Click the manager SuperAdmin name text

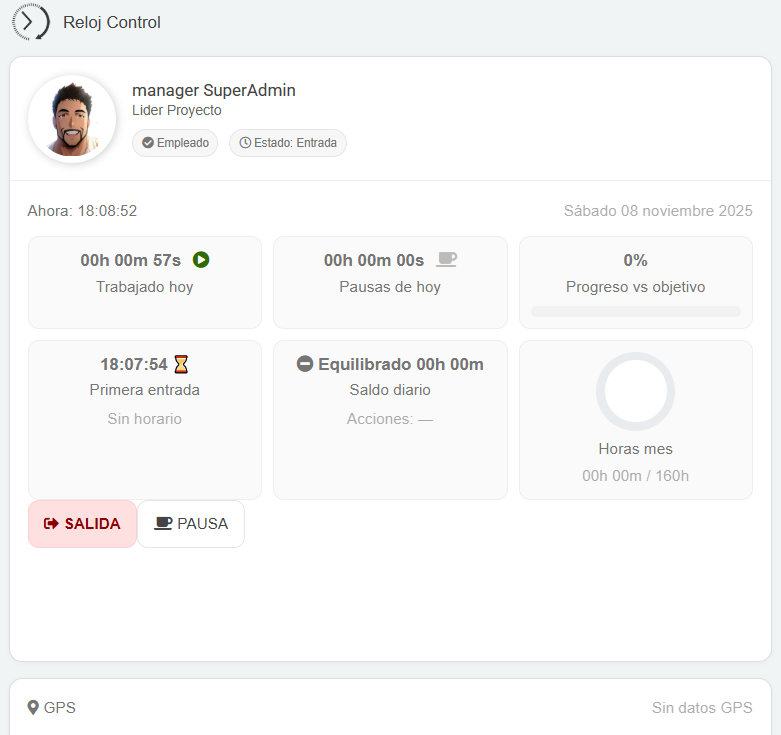pos(214,90)
